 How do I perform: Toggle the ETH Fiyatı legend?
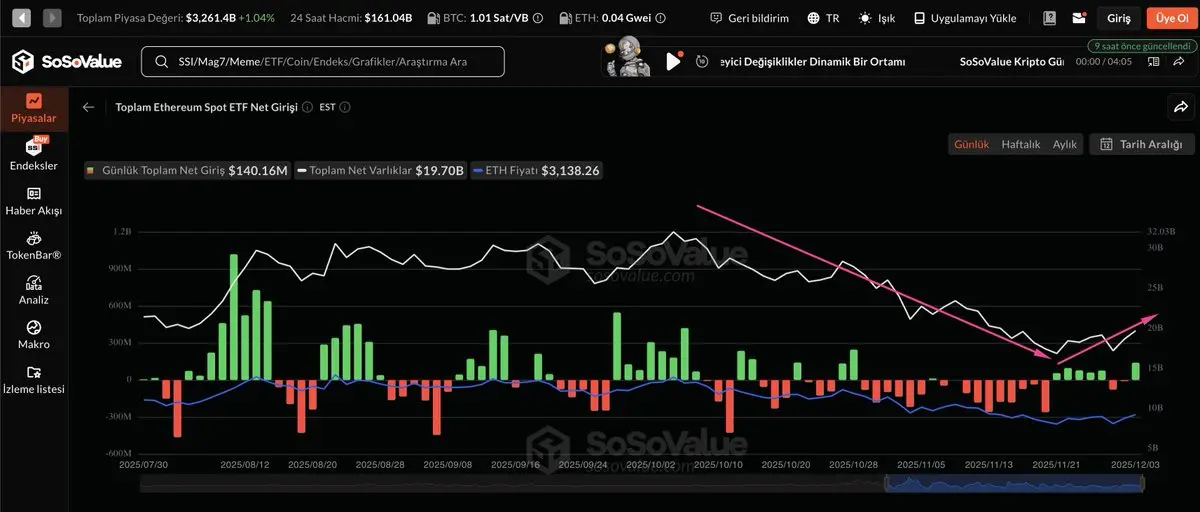[537, 171]
